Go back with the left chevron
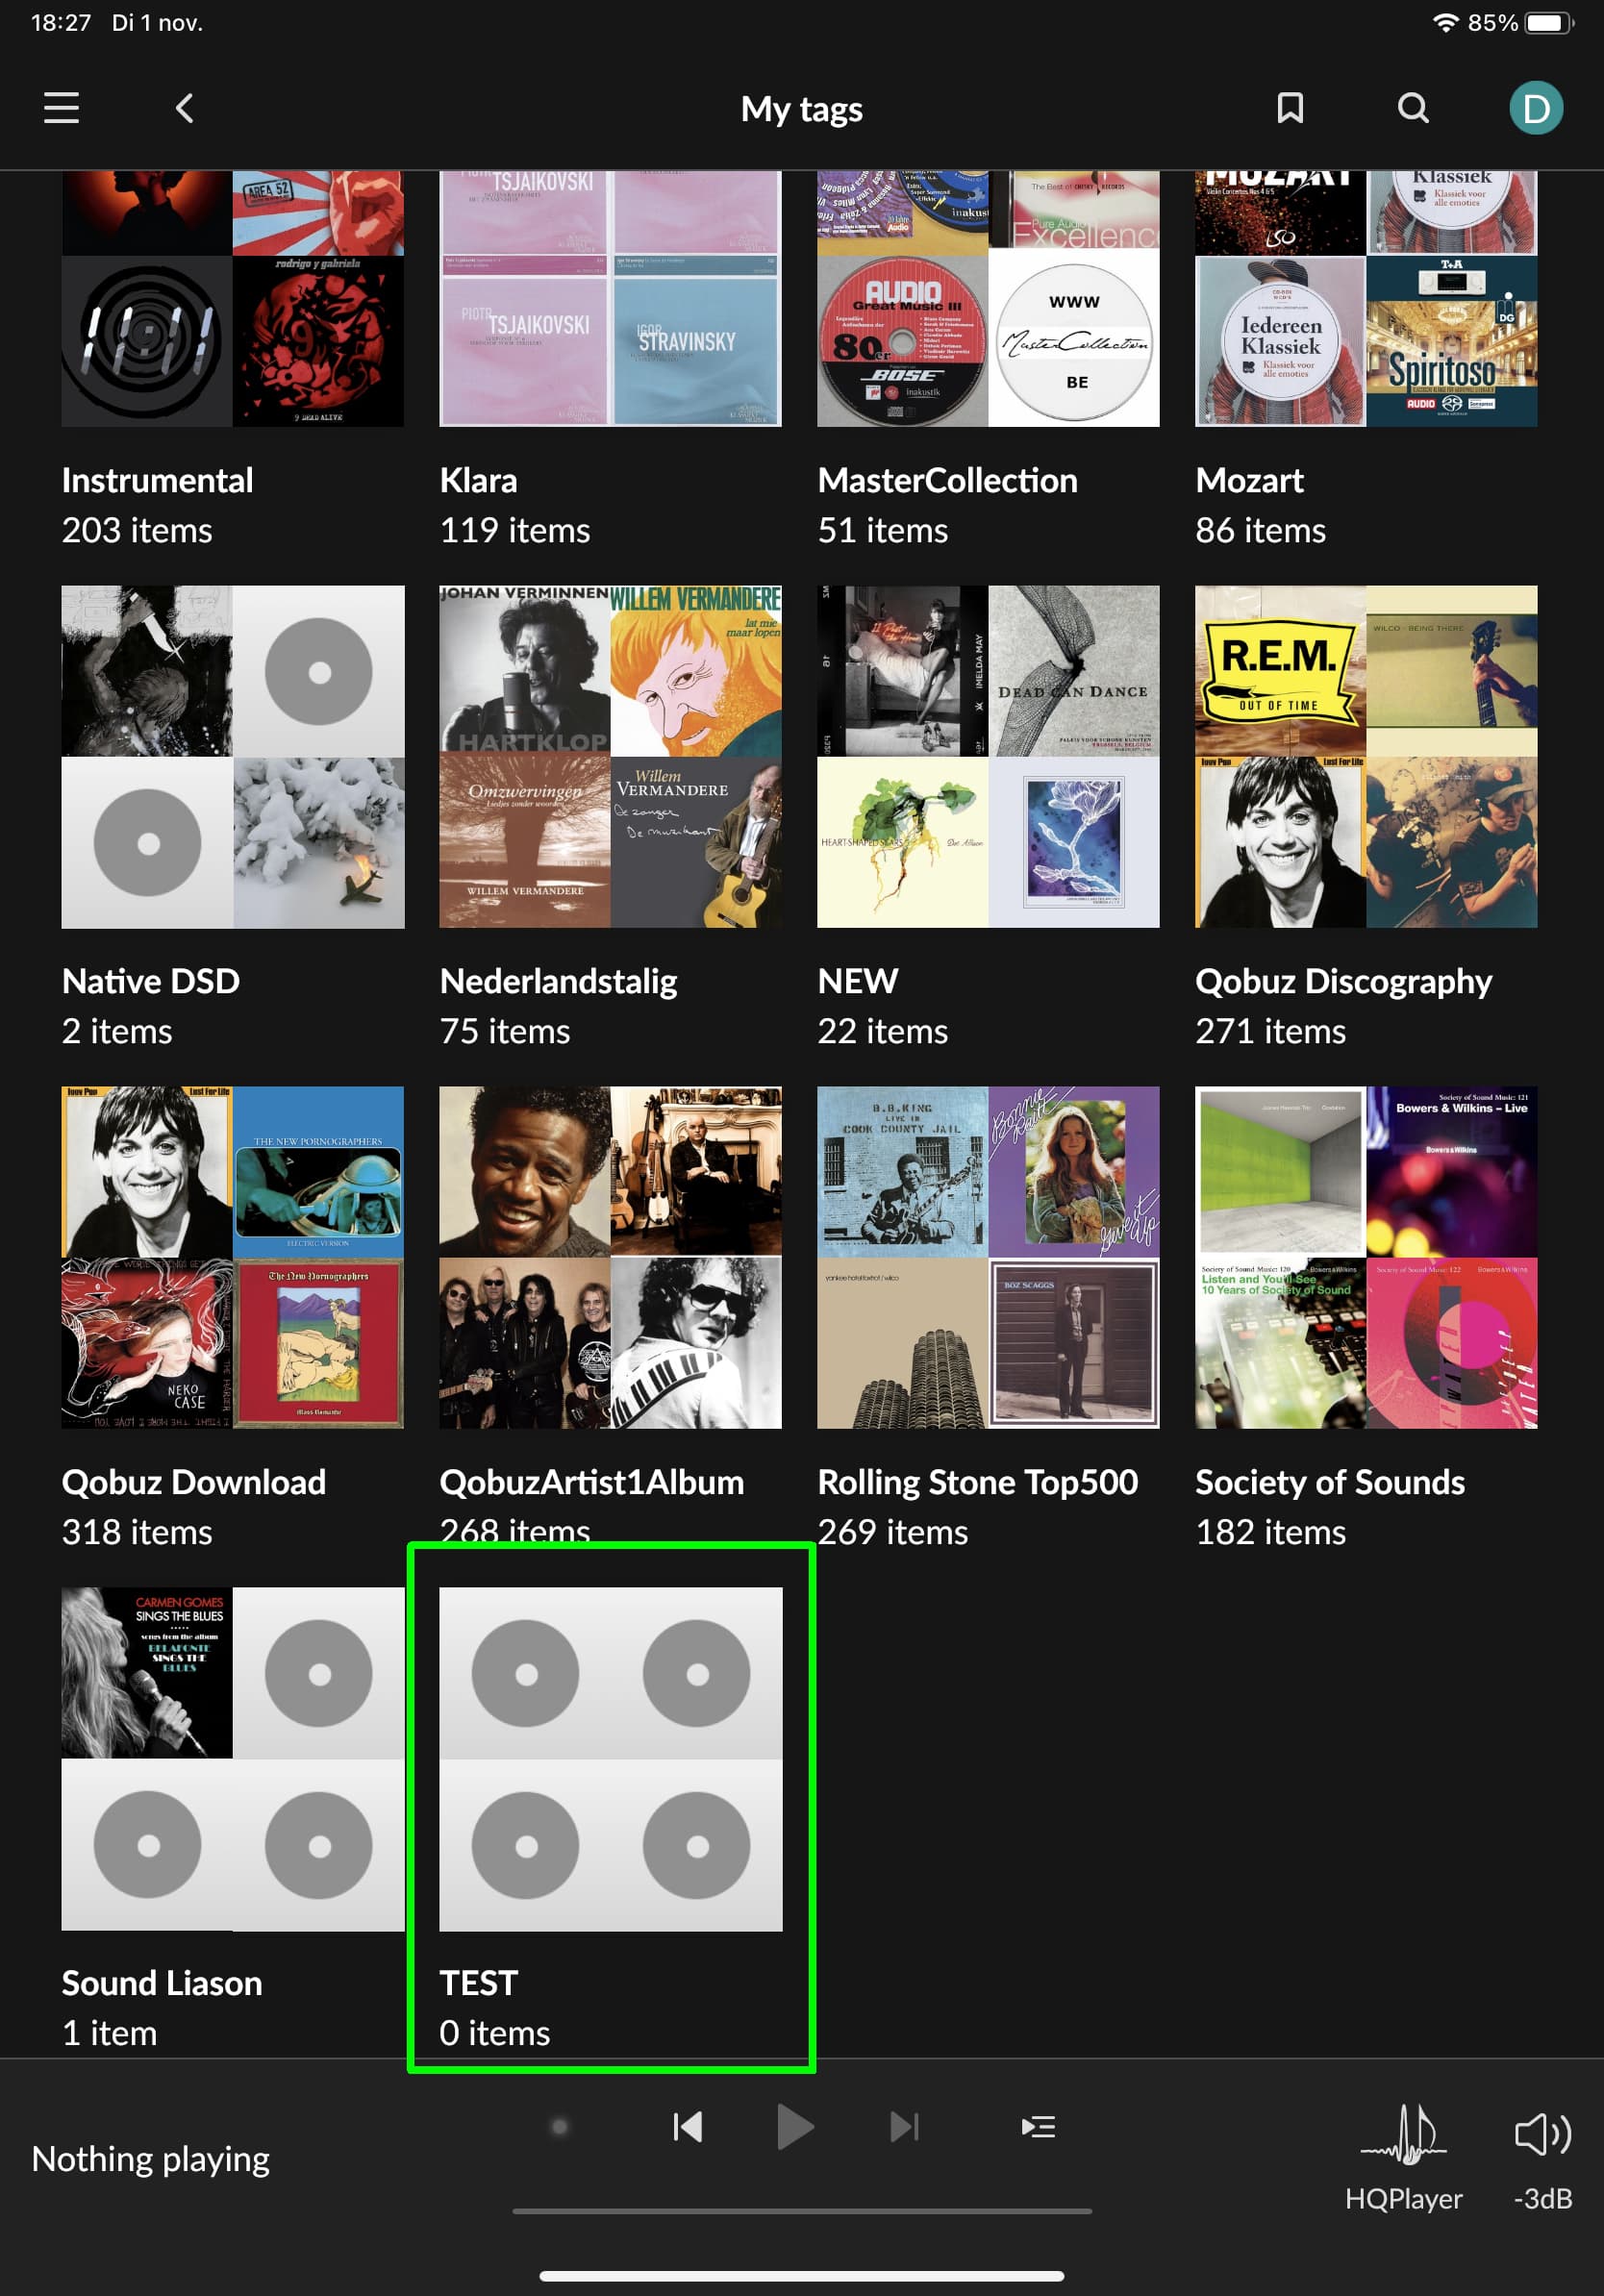Screen dimensions: 1604x2296 click(x=184, y=108)
